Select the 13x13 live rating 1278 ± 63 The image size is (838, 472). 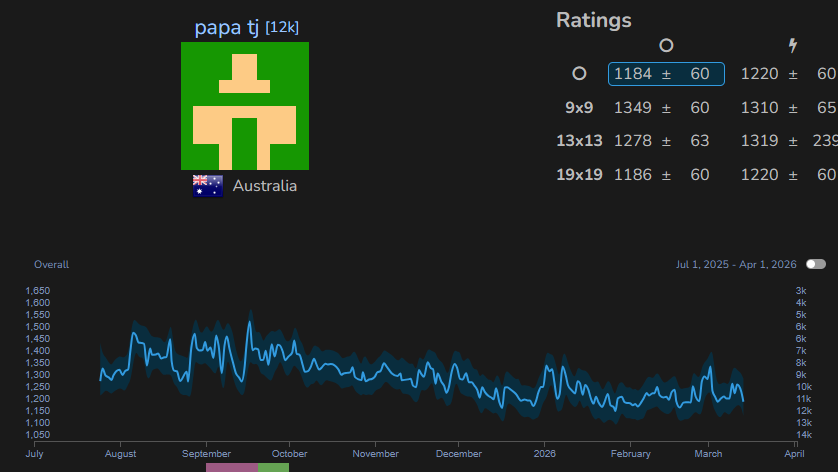(x=661, y=141)
